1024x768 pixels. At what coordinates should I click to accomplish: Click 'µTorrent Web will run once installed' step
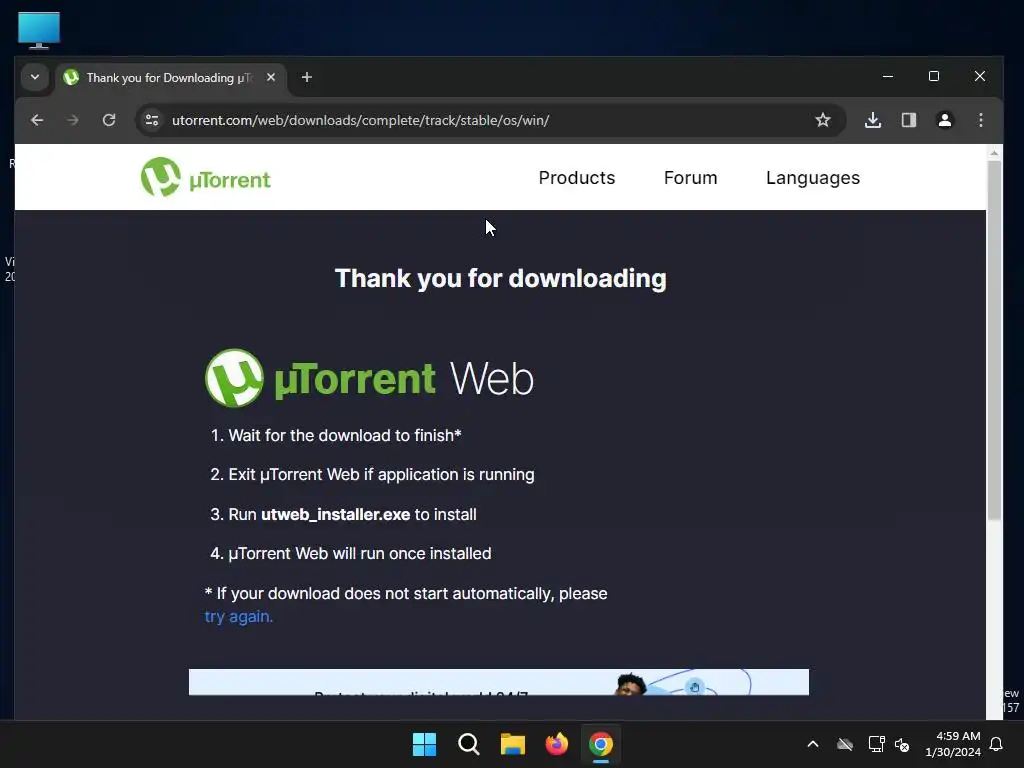pos(360,554)
